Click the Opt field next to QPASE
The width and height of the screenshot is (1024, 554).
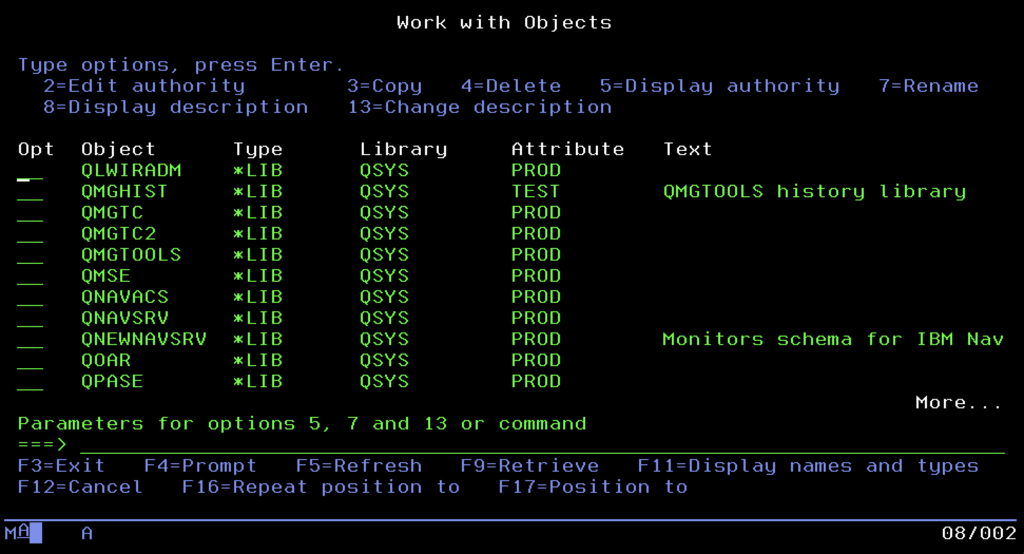click(30, 382)
